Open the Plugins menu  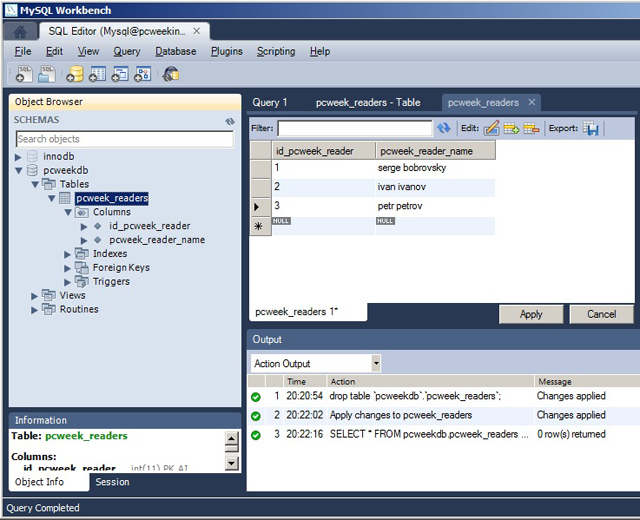coord(227,51)
